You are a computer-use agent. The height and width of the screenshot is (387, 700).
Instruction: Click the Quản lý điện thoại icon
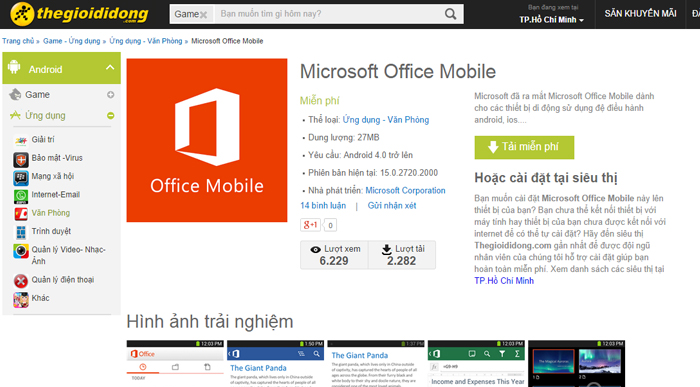[21, 281]
